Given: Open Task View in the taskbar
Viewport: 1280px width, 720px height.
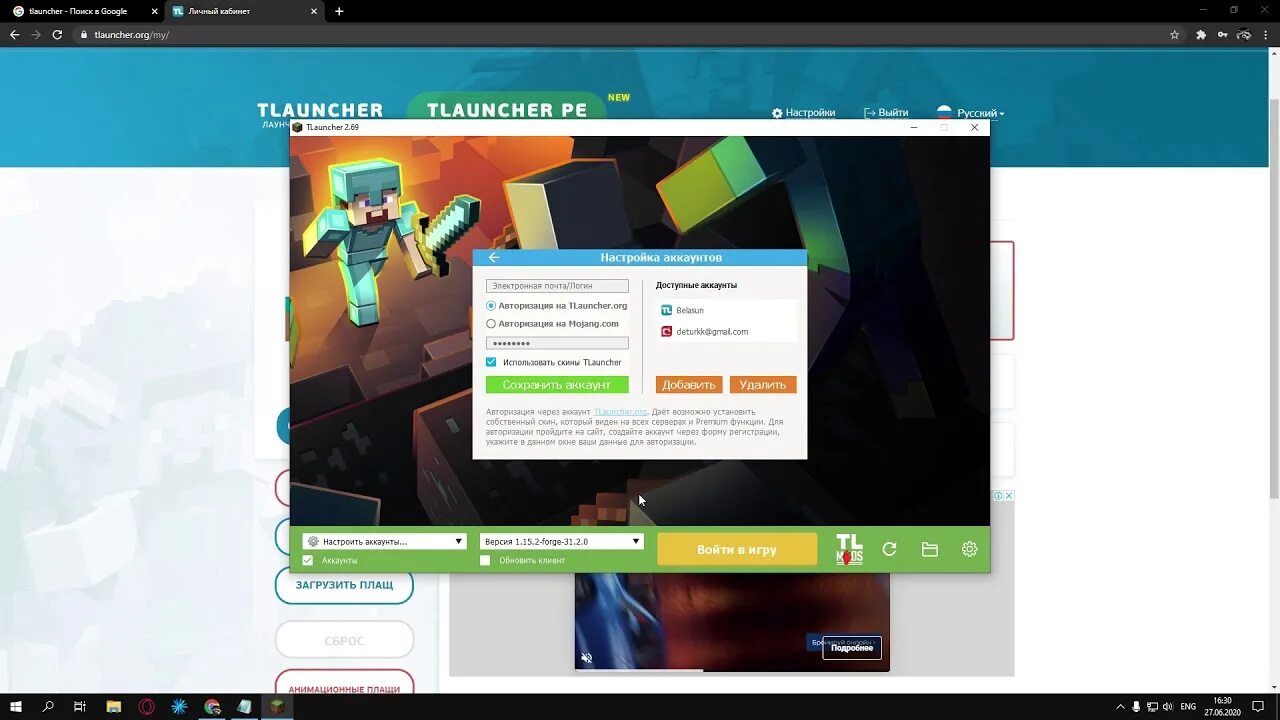Looking at the screenshot, I should [80, 706].
